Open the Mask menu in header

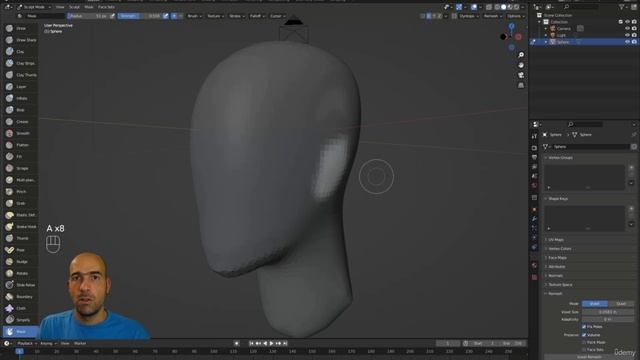click(89, 7)
